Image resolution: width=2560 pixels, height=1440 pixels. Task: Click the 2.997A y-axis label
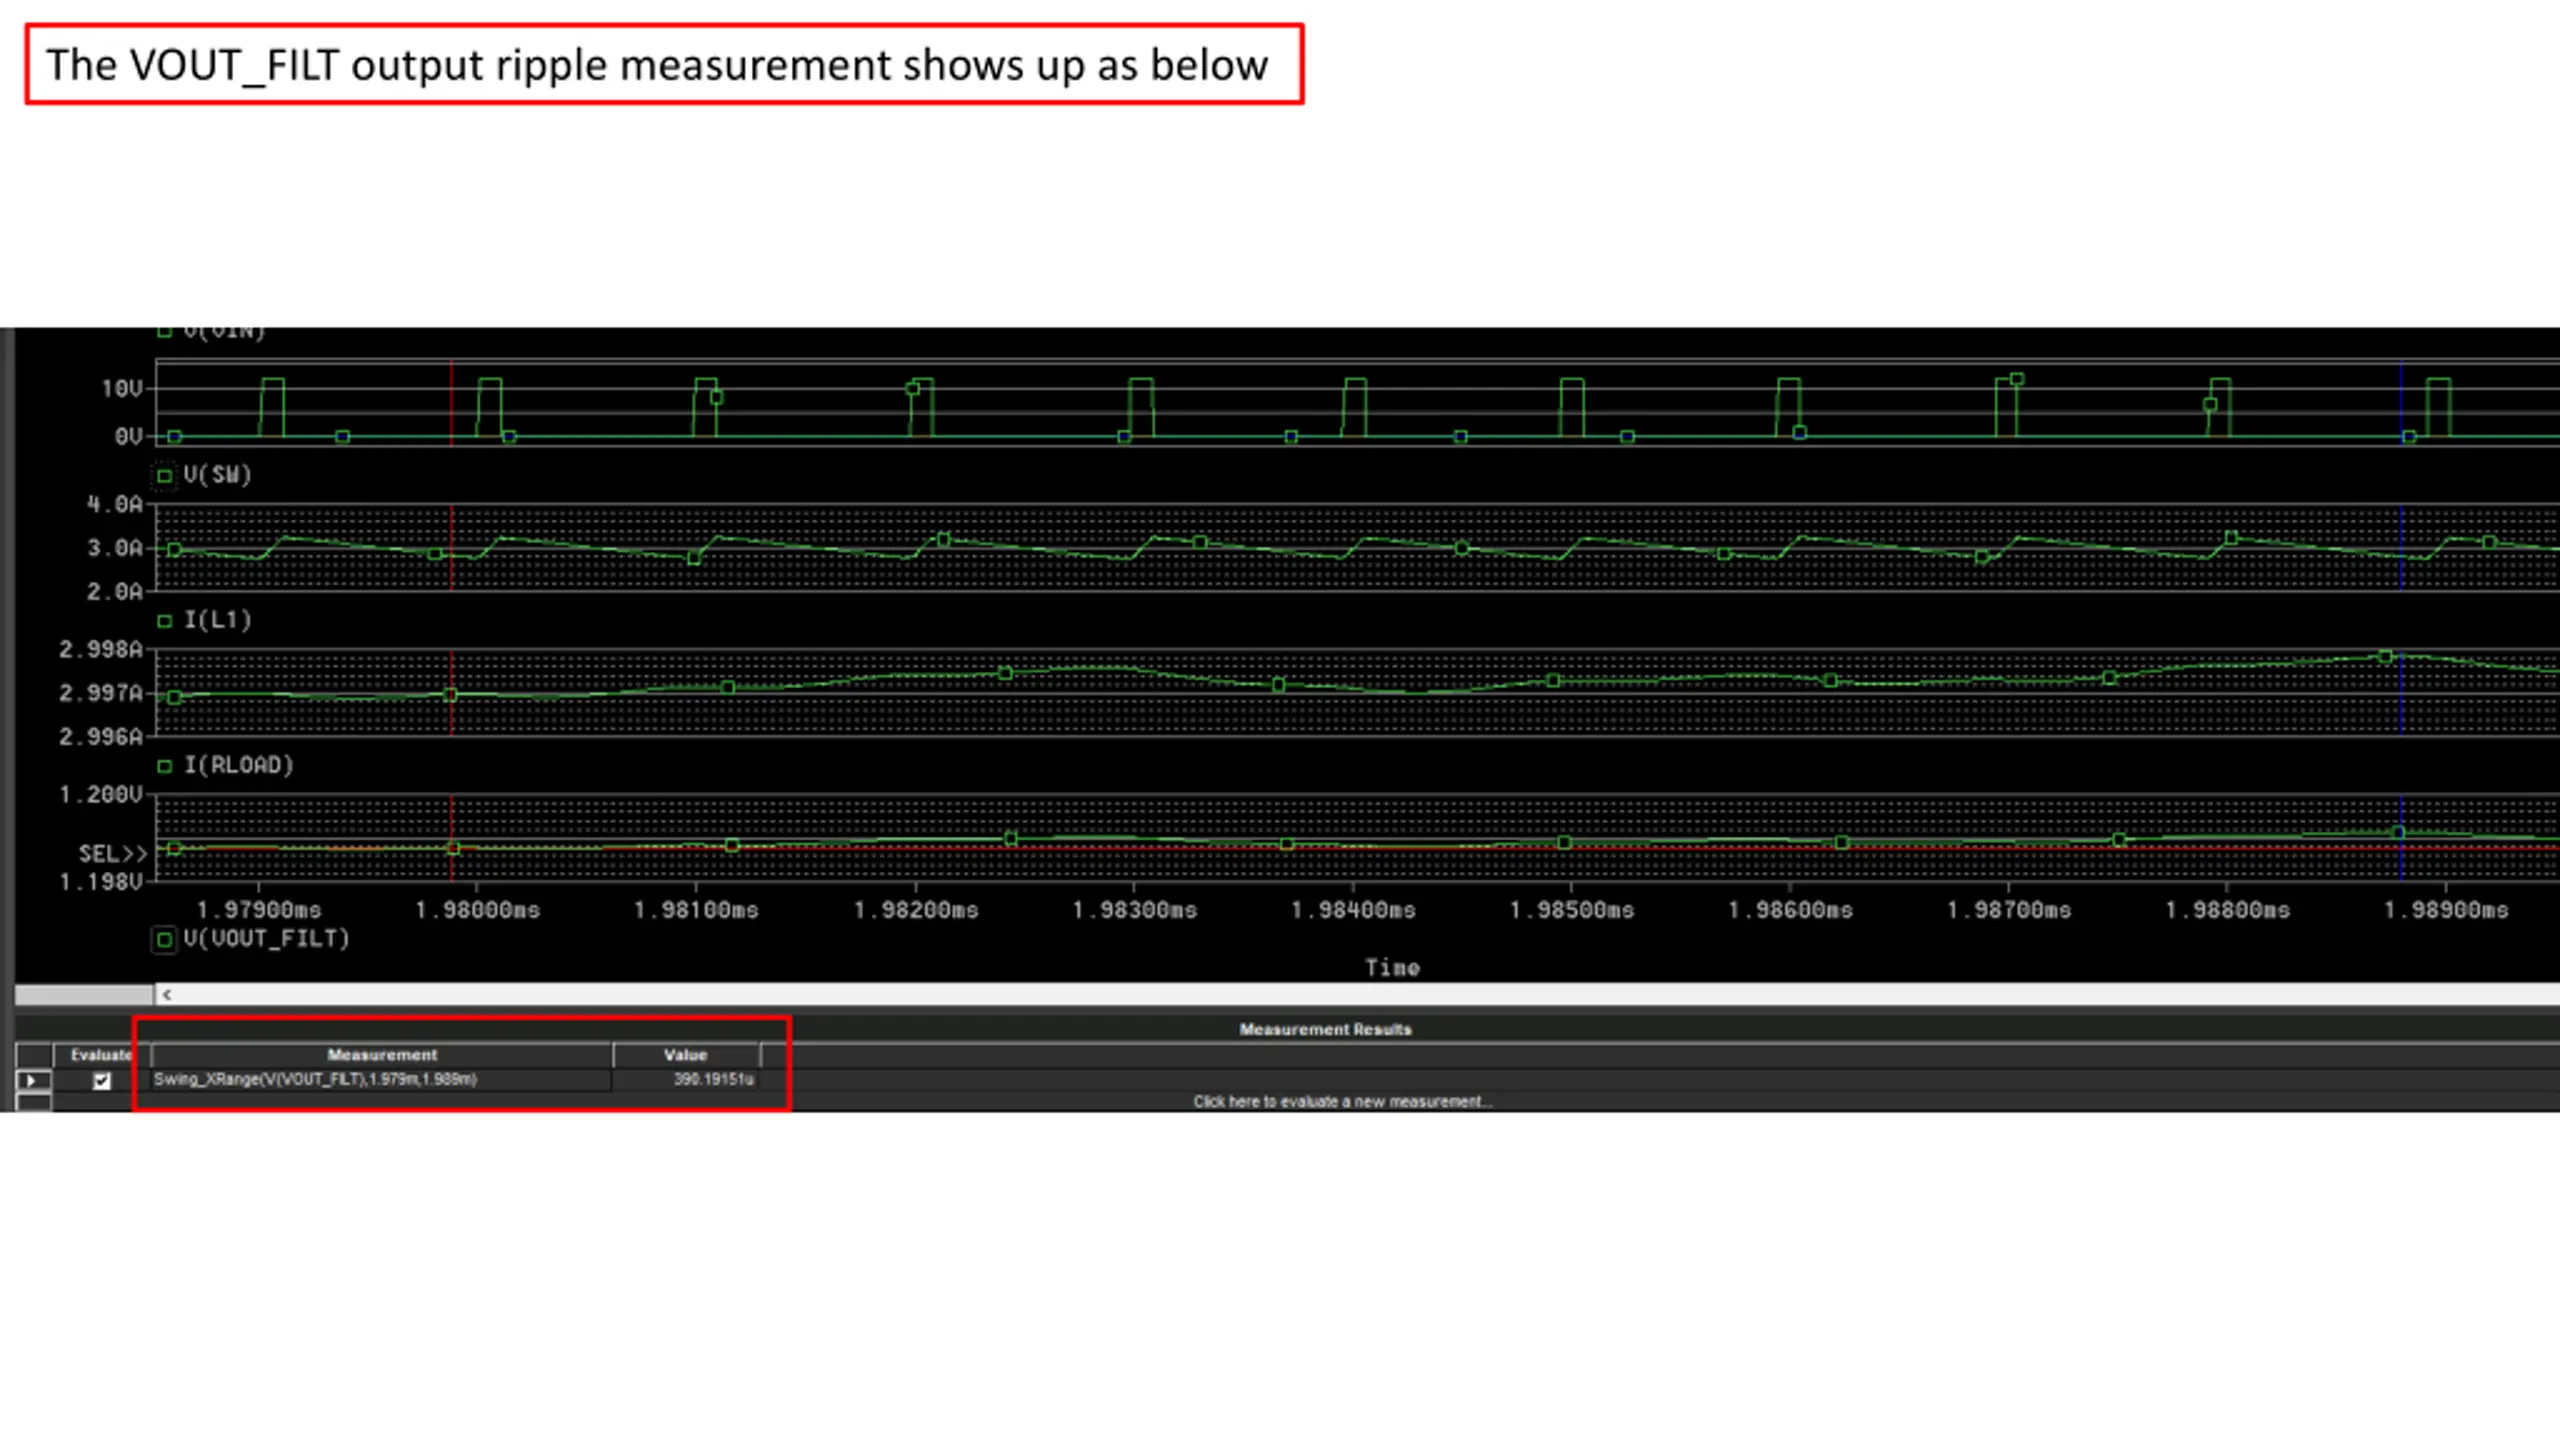pos(100,693)
